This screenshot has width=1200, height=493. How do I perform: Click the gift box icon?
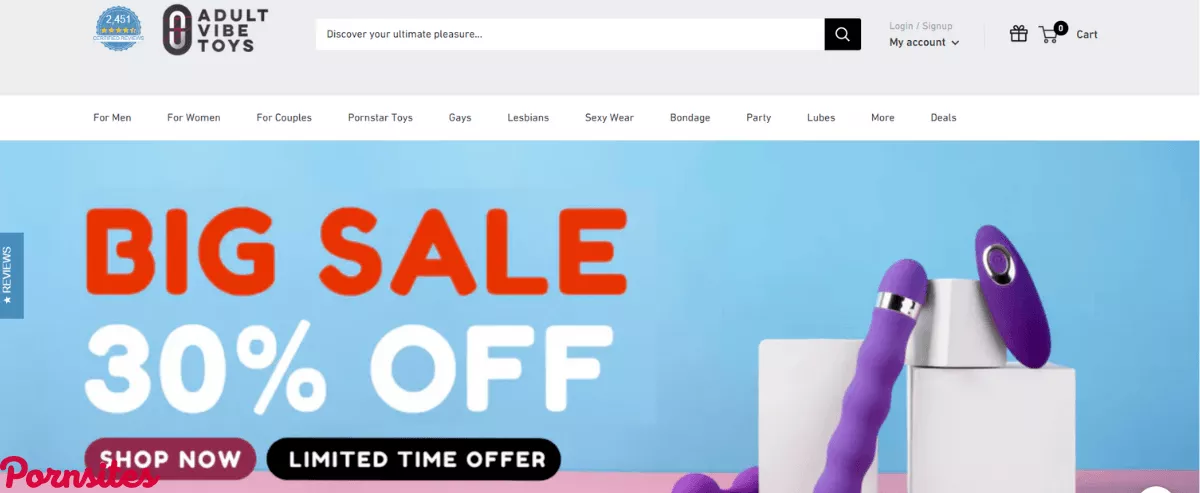tap(1018, 34)
